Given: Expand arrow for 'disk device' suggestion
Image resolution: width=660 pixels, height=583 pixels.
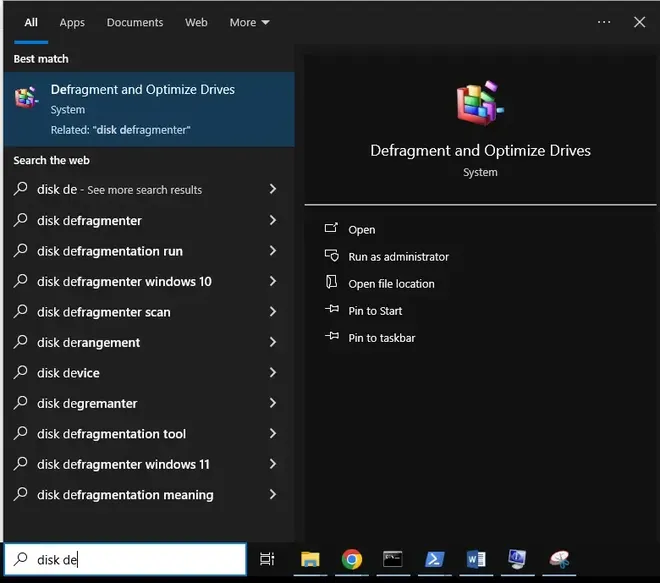Looking at the screenshot, I should (273, 373).
